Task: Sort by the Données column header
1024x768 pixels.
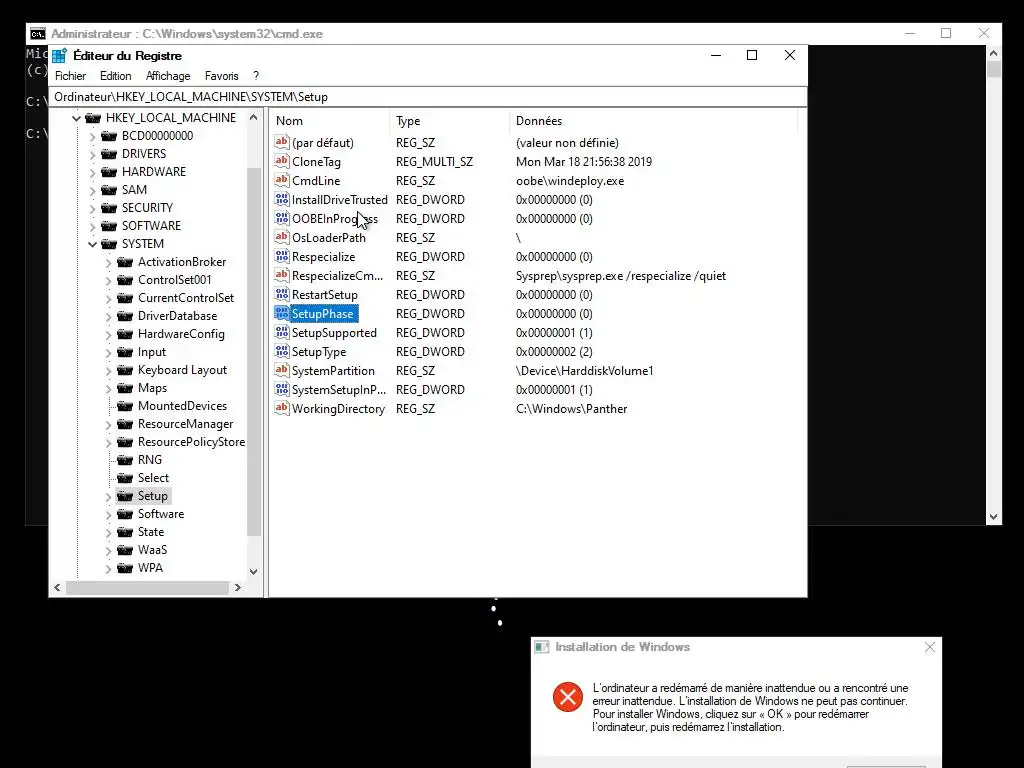Action: click(x=654, y=121)
